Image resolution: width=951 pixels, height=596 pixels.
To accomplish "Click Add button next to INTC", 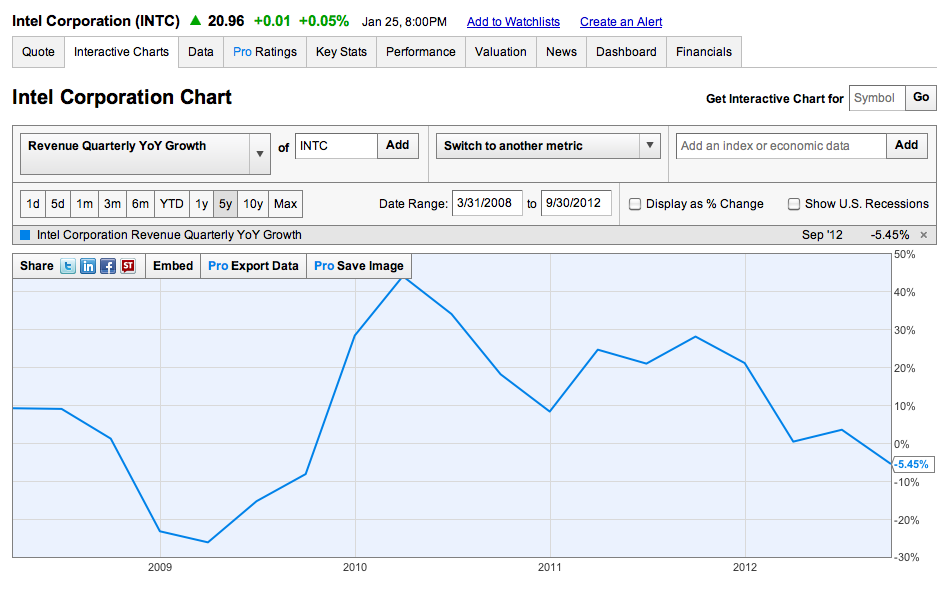I will (398, 146).
